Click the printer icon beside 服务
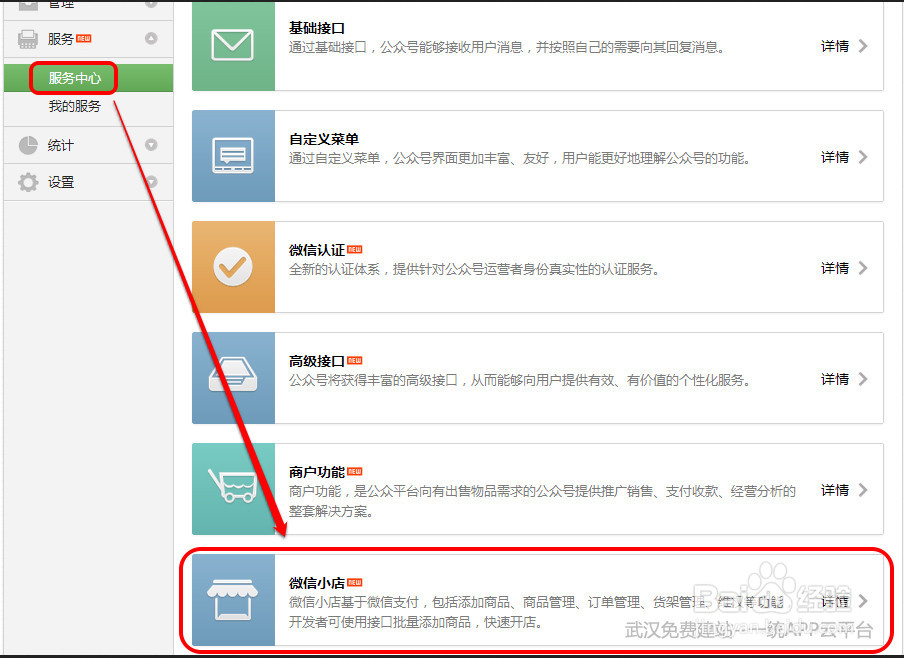 click(28, 39)
